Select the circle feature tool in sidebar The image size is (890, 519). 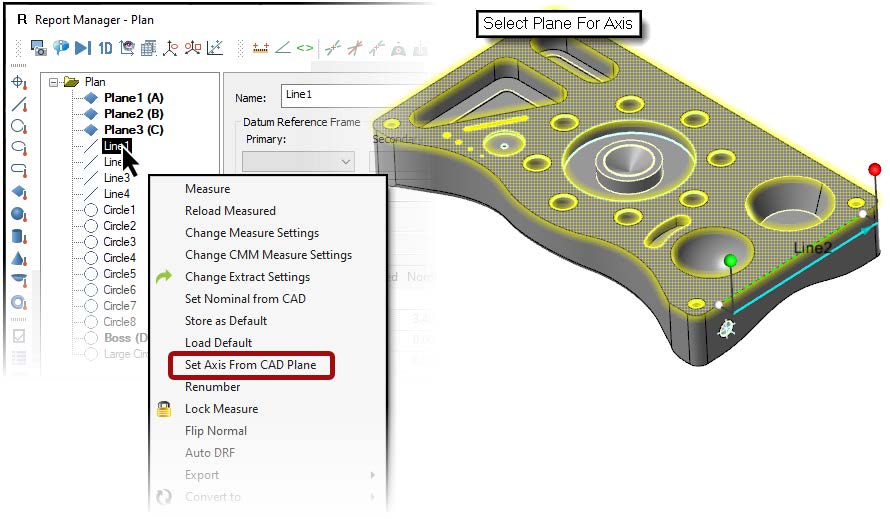pos(19,127)
